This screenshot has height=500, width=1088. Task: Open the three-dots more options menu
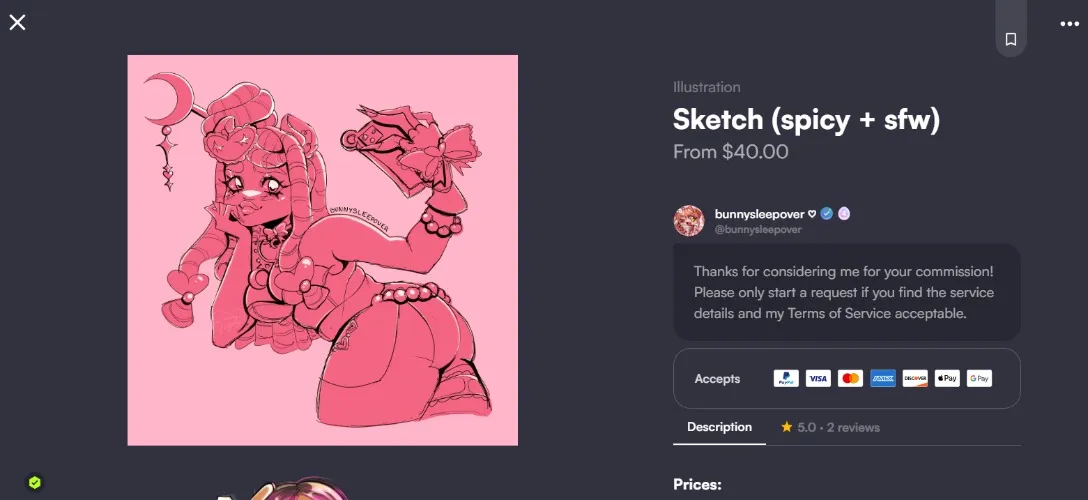[x=1069, y=24]
